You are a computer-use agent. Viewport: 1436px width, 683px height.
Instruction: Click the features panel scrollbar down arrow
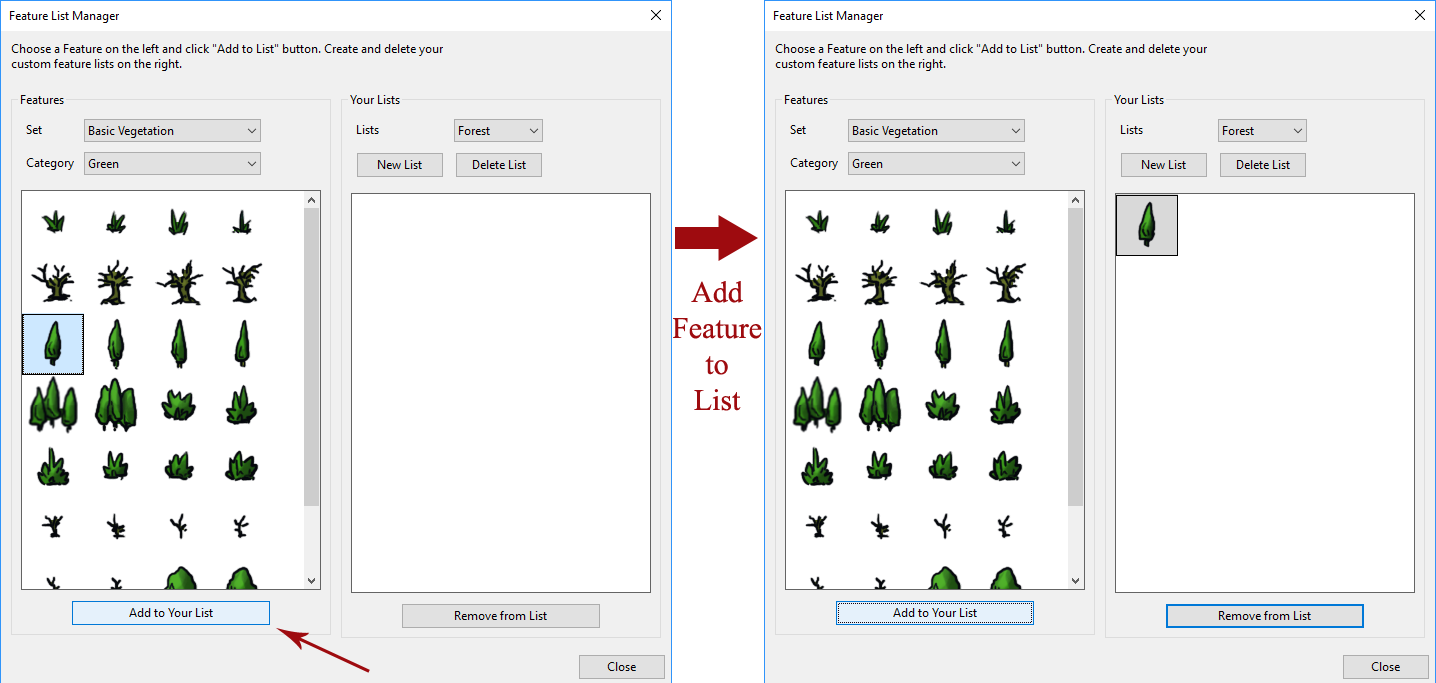point(311,580)
